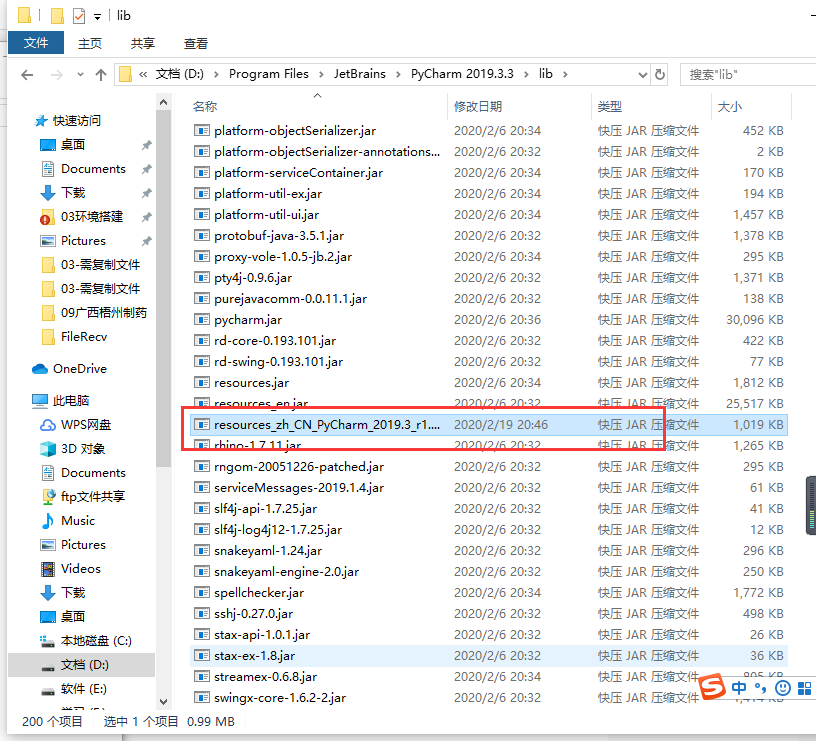Go back with the back arrow
This screenshot has width=816, height=741.
[27, 75]
